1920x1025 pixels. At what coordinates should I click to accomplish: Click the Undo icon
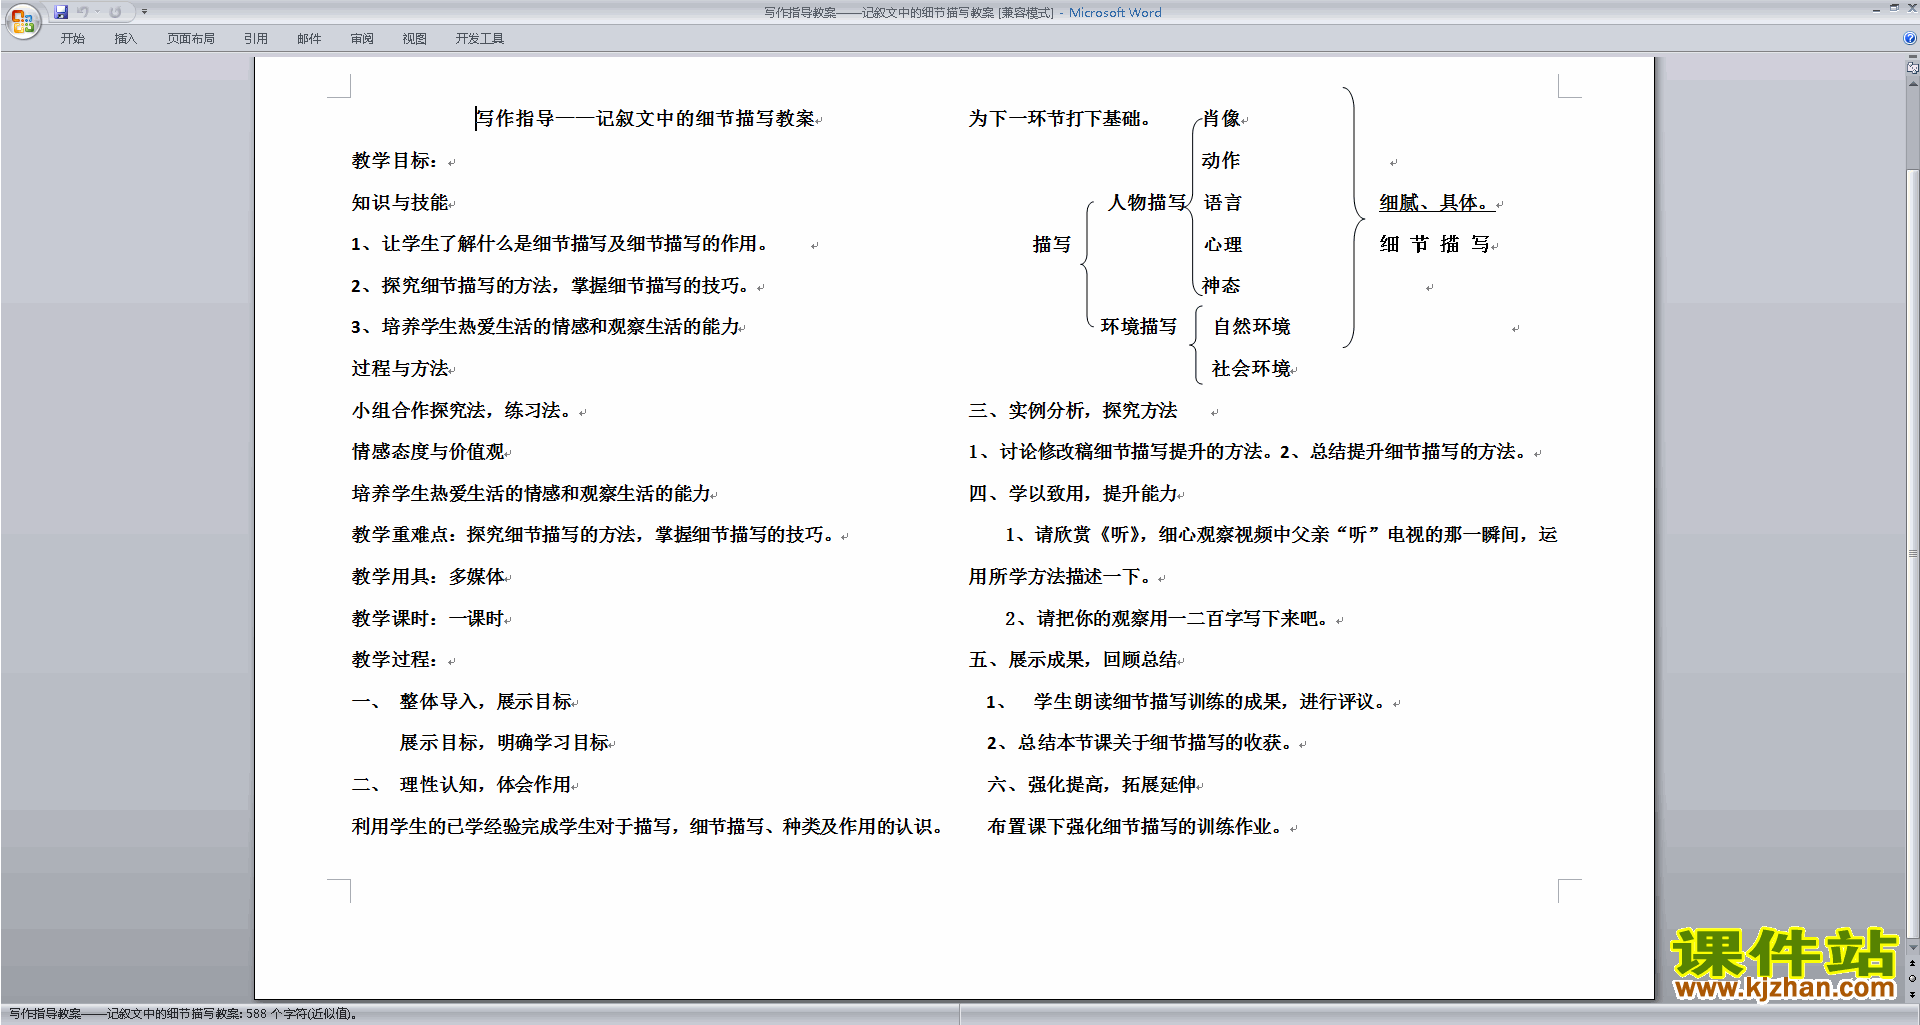coord(83,12)
